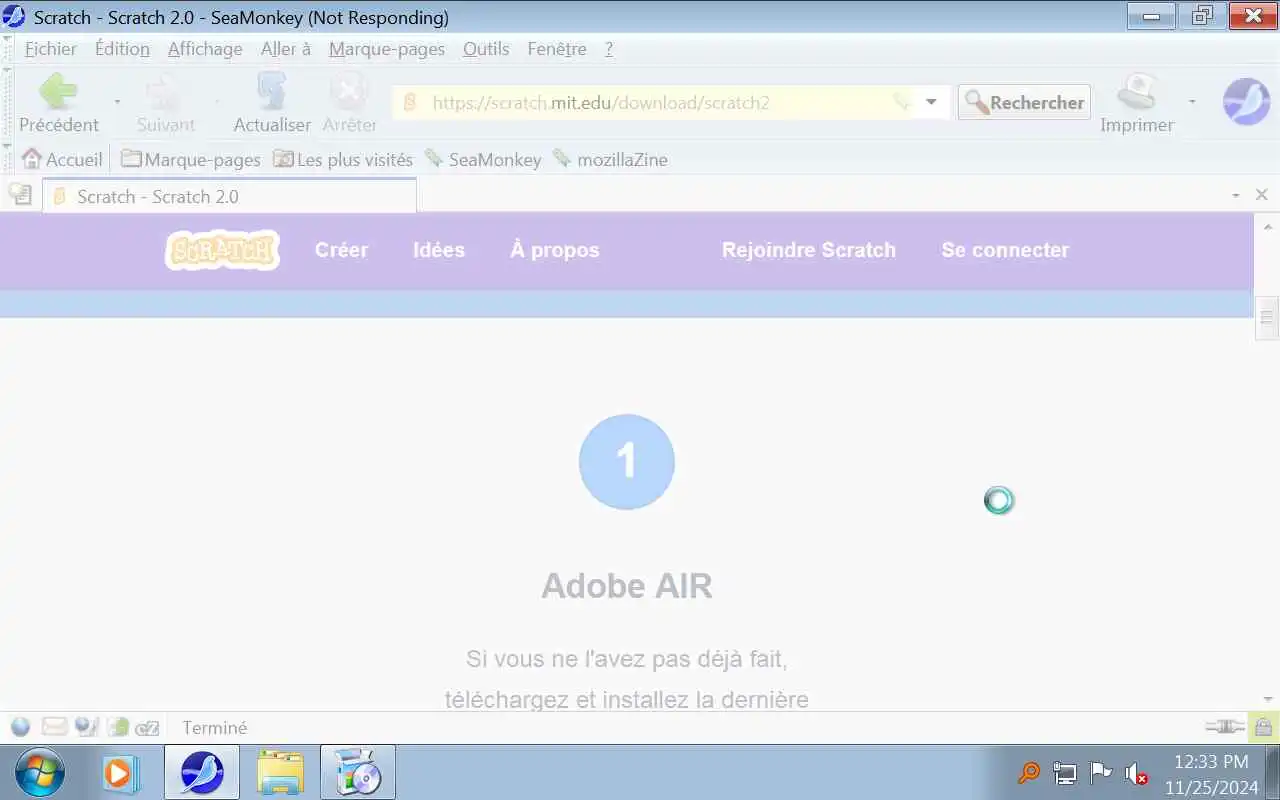Image resolution: width=1280 pixels, height=800 pixels.
Task: Click the Suivant forward arrow button
Action: tap(166, 103)
